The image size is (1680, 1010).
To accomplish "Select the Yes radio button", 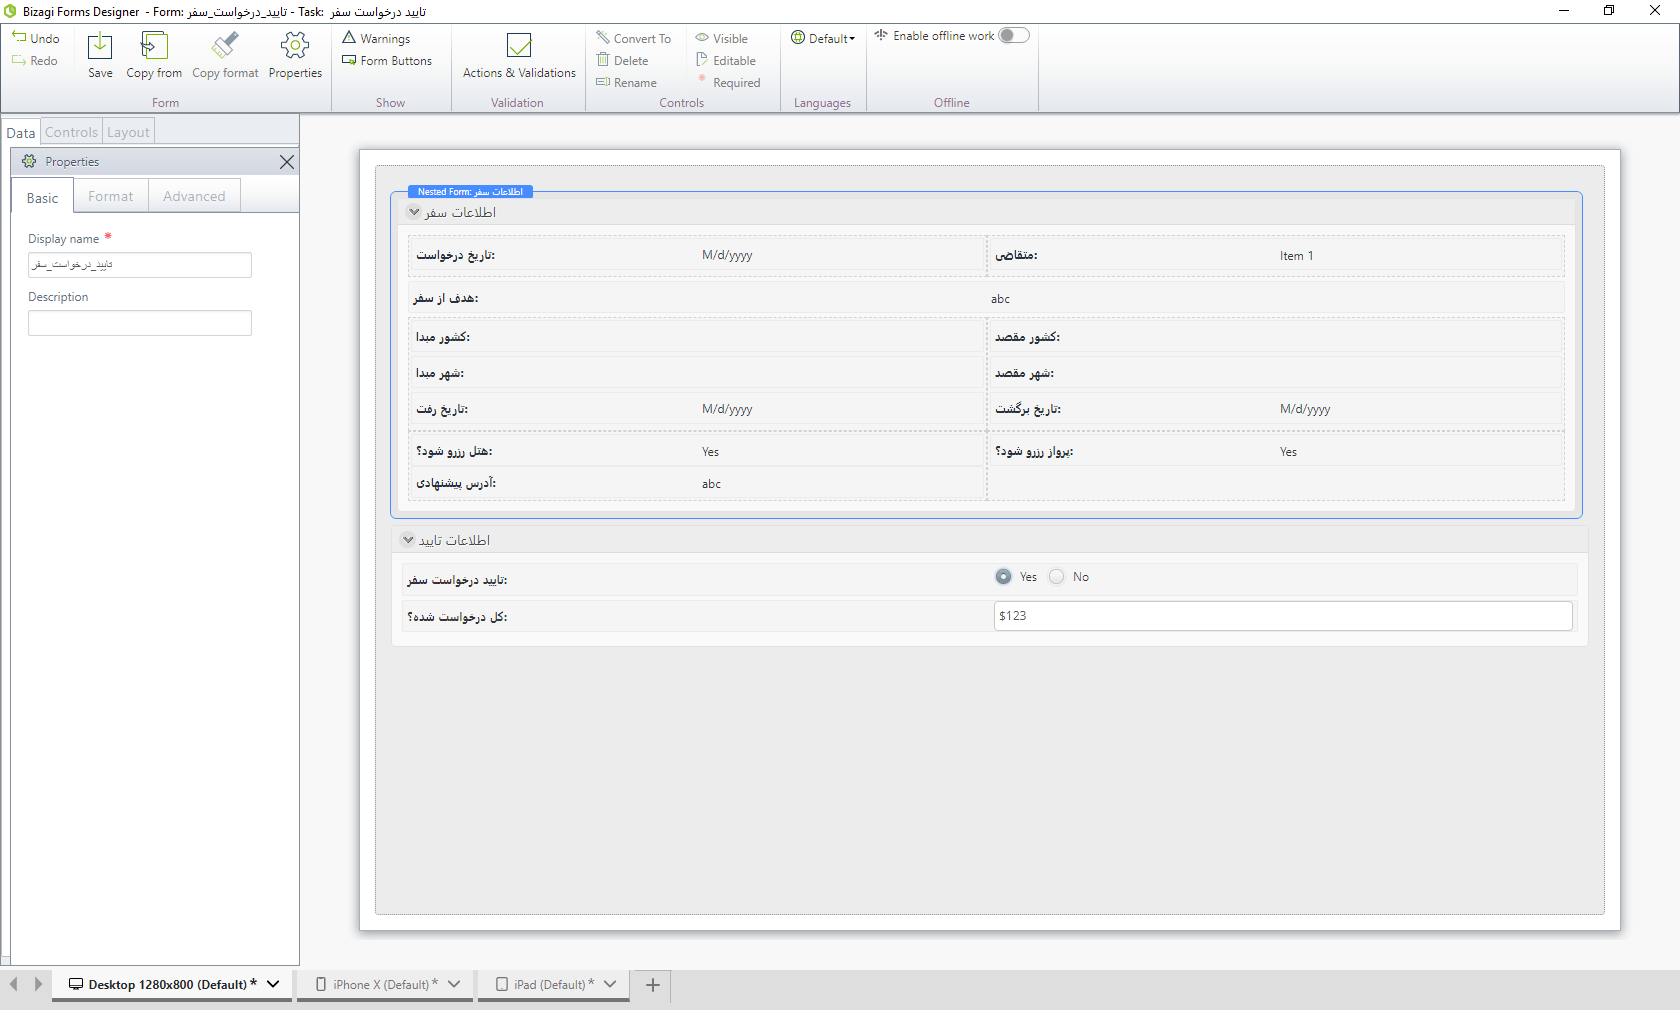I will pos(1004,577).
